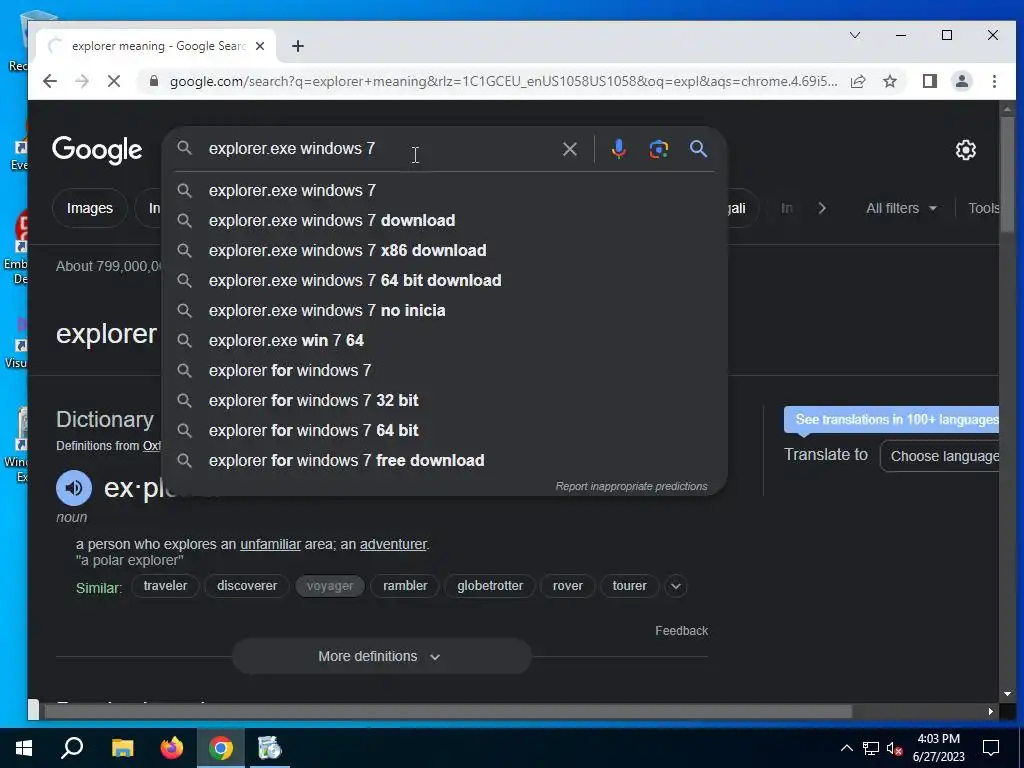Image resolution: width=1024 pixels, height=768 pixels.
Task: Click the Google logo
Action: click(x=97, y=150)
